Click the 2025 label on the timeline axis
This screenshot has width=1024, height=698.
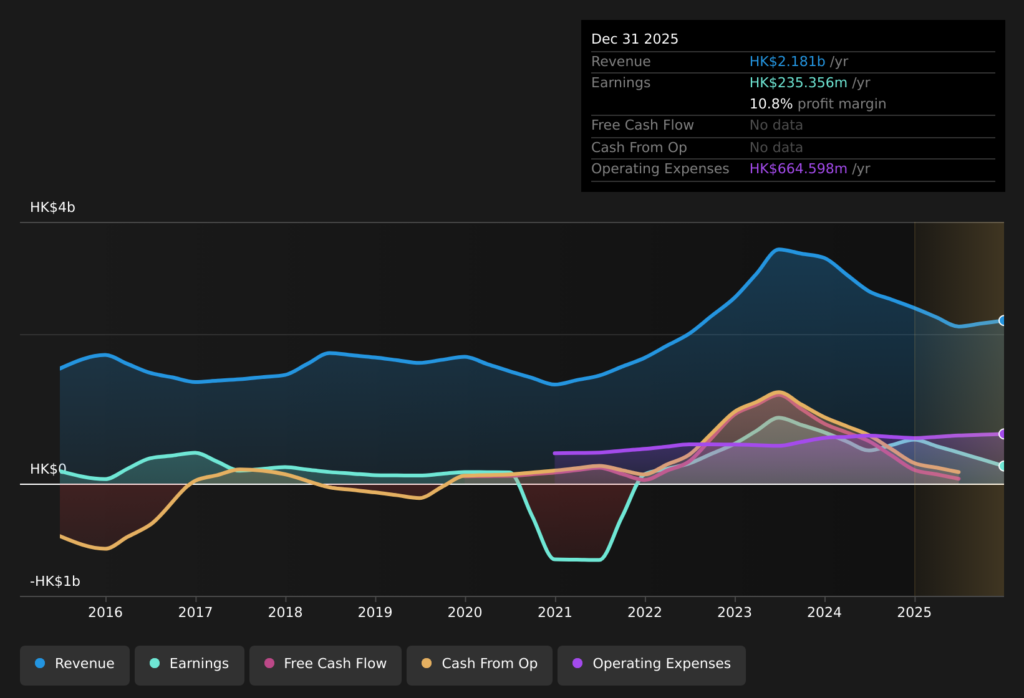pos(915,612)
